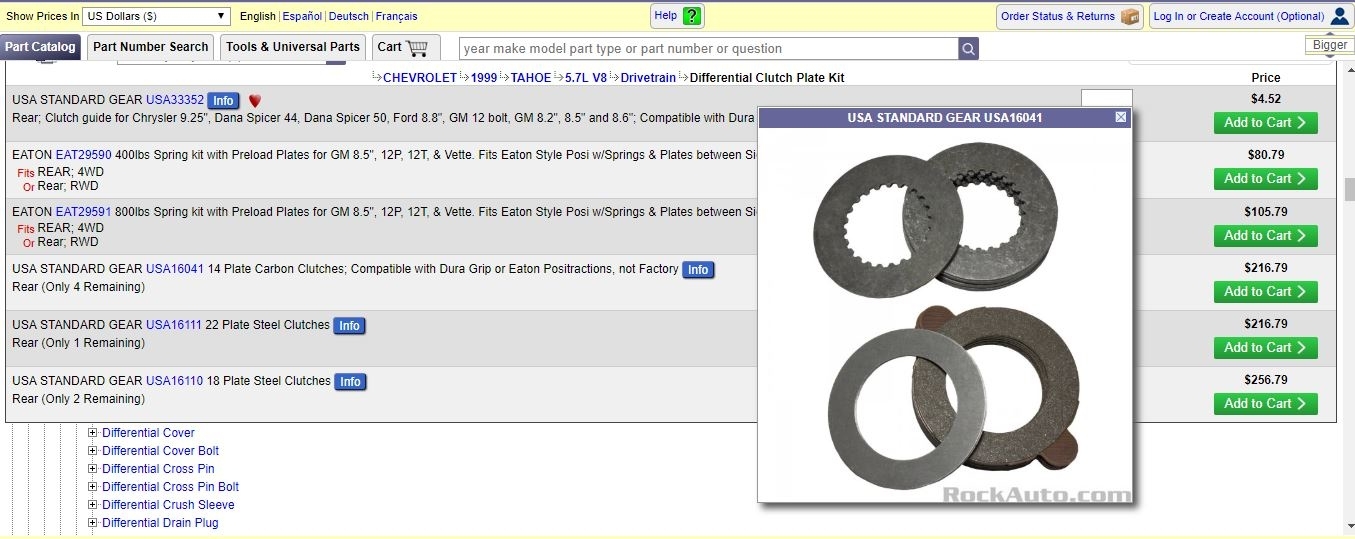Go to TAHOE breadcrumb

[x=531, y=78]
